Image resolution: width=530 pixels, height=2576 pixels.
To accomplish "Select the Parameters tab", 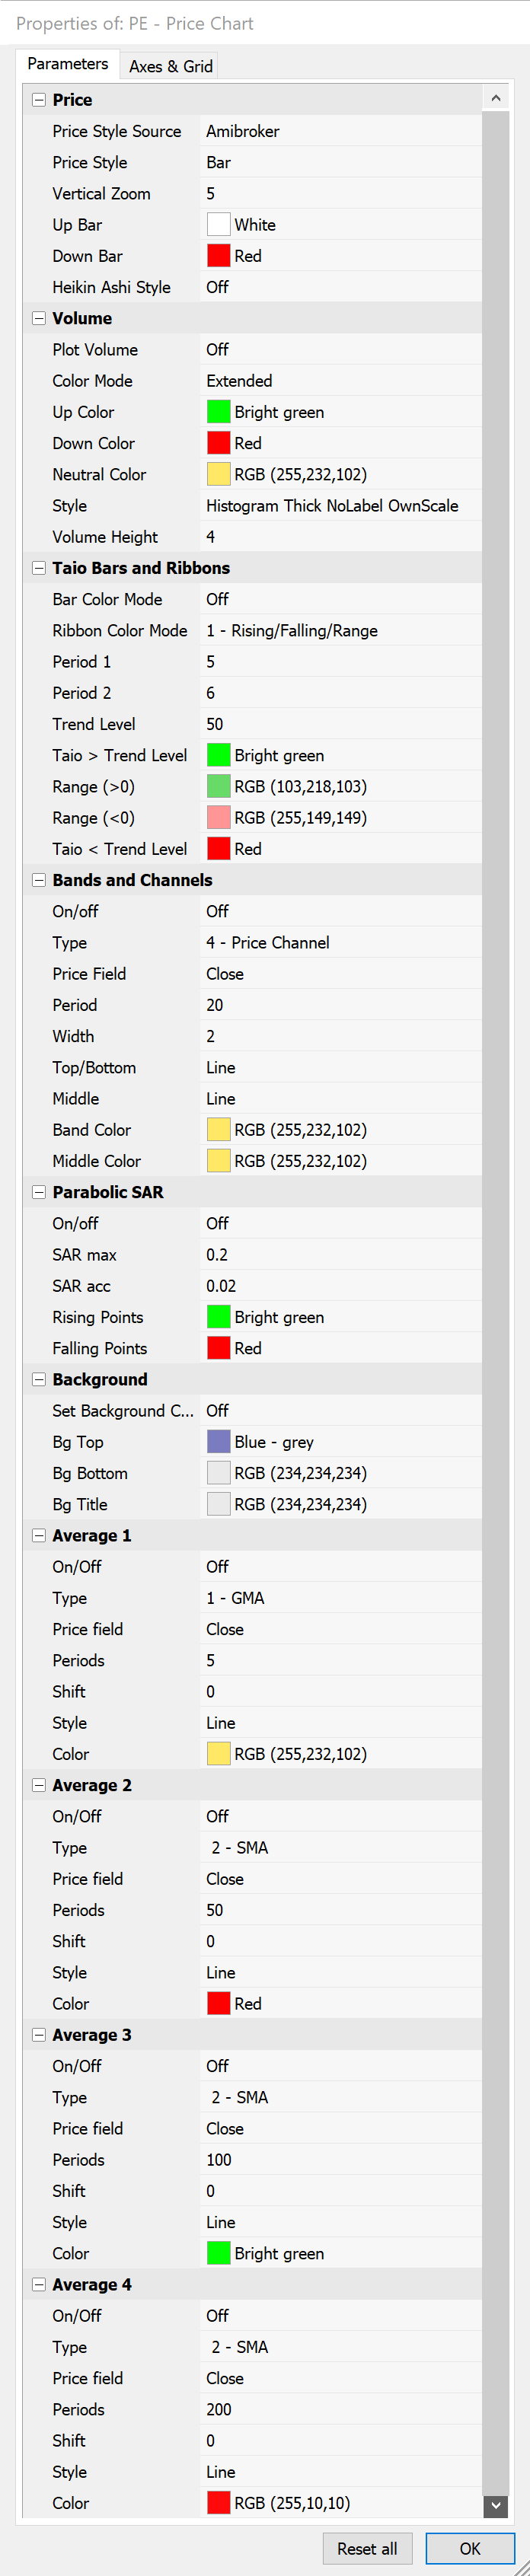I will click(67, 64).
